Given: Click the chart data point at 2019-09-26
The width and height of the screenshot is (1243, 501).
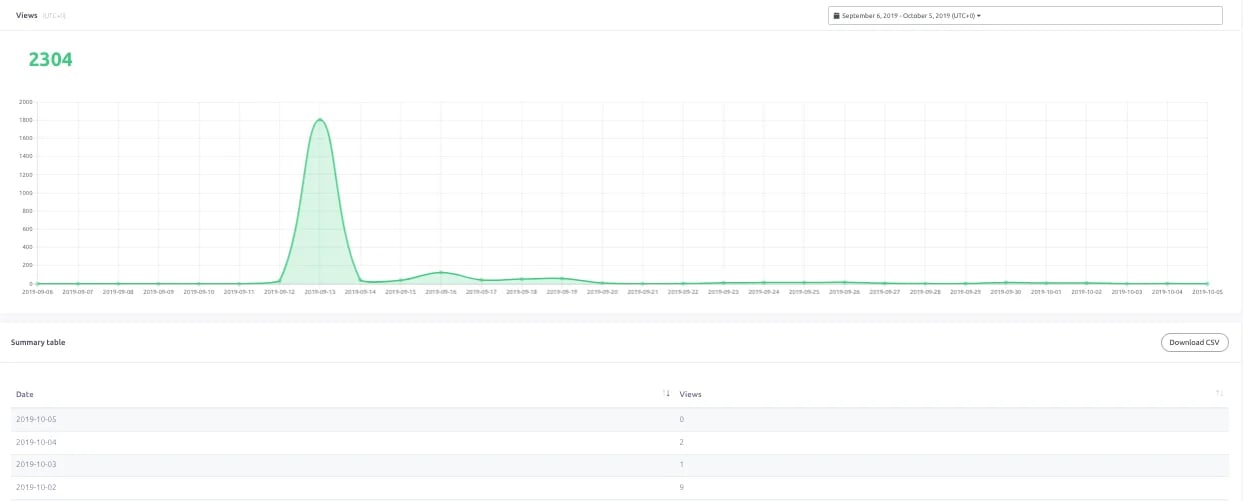Looking at the screenshot, I should tap(844, 282).
